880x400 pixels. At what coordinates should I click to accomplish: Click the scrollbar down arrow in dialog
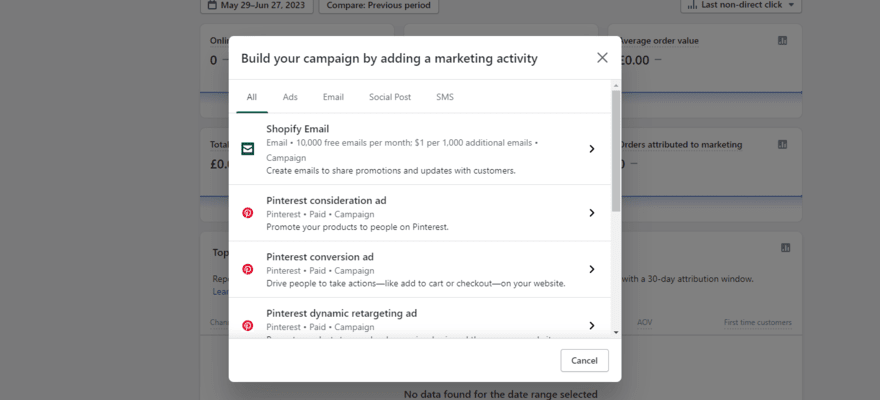pos(616,332)
